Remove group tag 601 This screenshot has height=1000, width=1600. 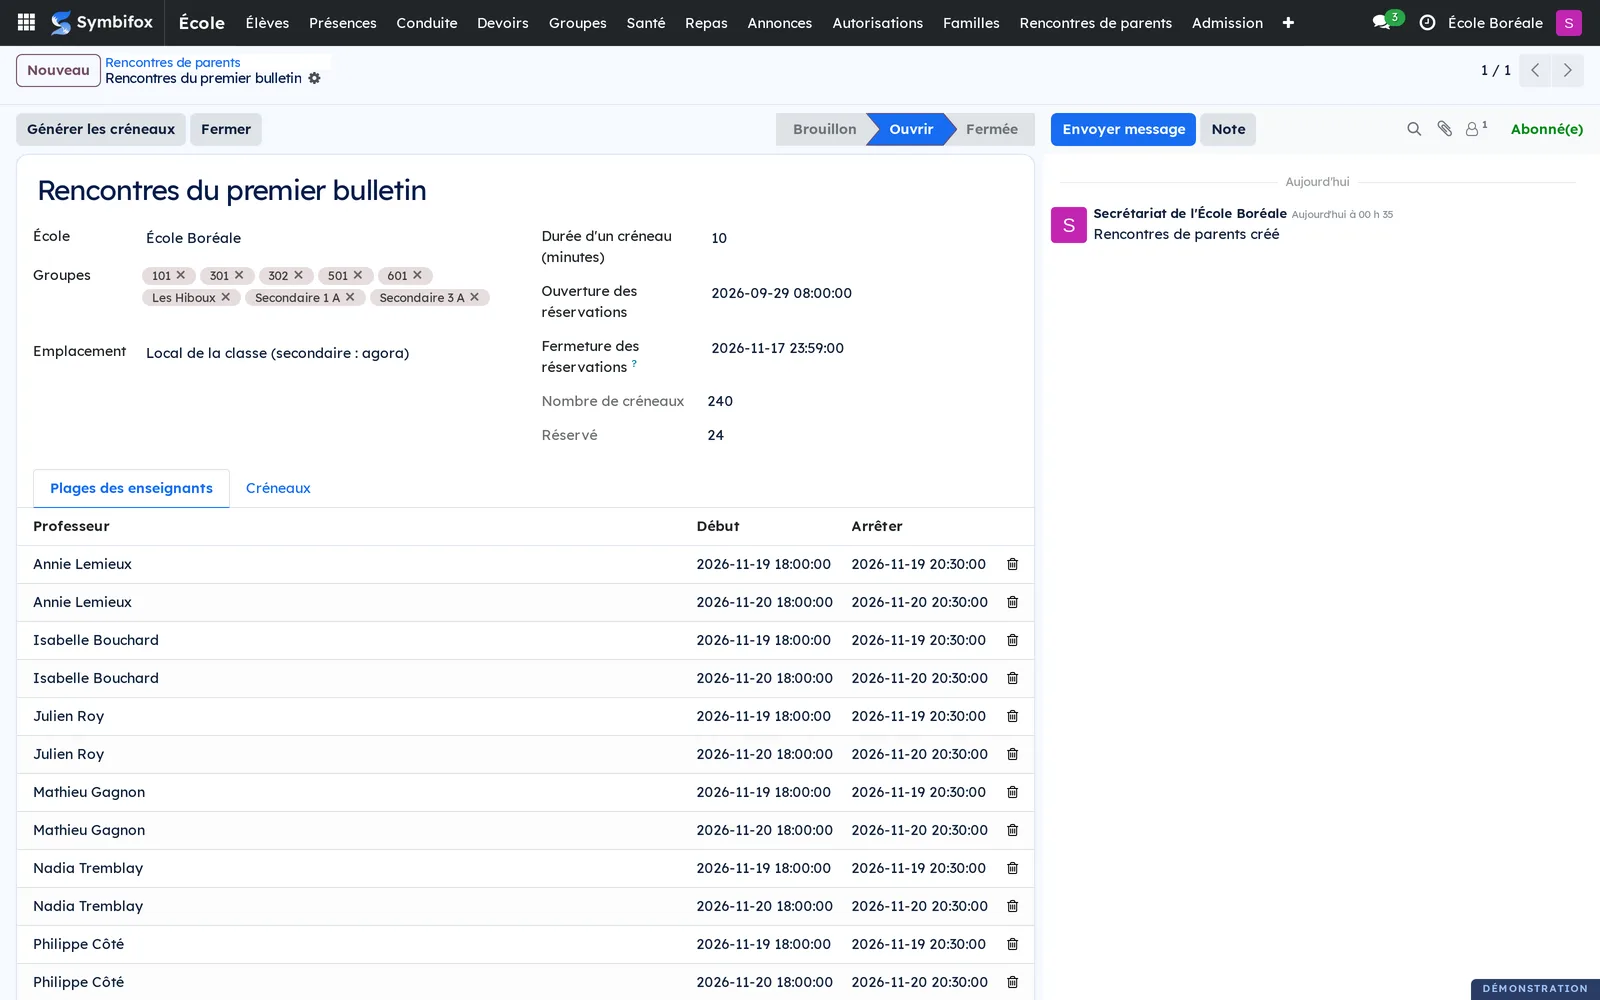pos(418,275)
